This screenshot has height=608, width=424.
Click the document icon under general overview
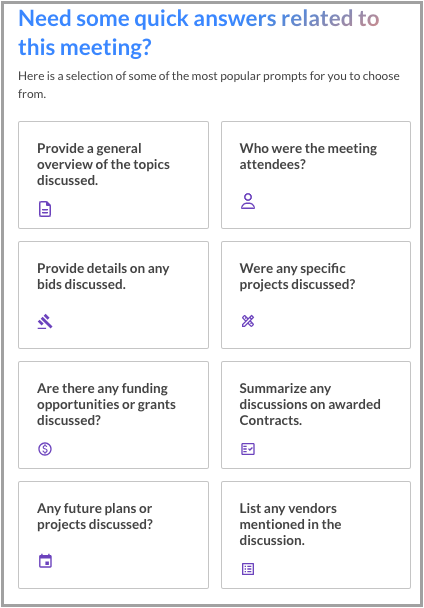point(45,209)
